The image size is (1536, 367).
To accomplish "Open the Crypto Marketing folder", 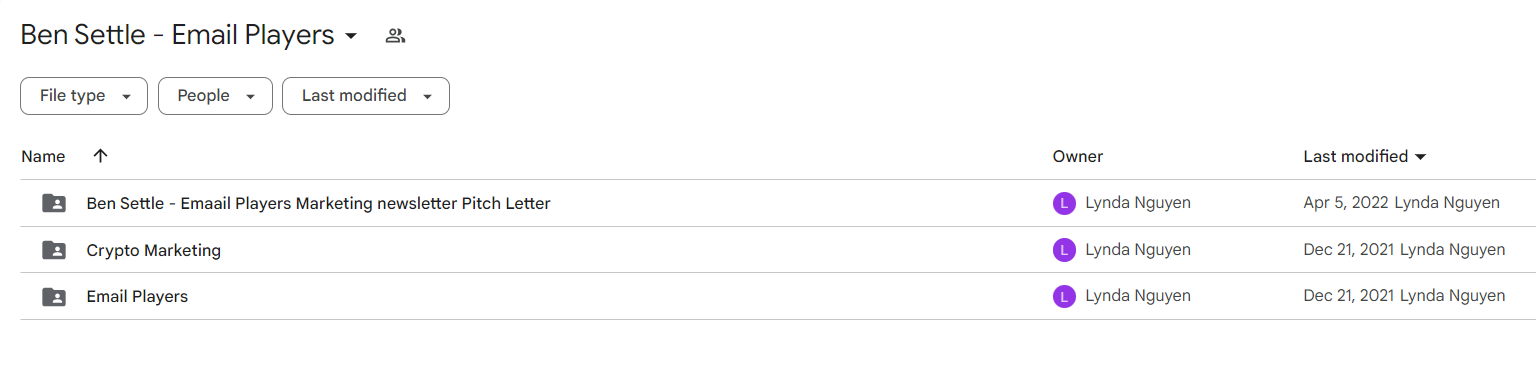I will tap(154, 250).
